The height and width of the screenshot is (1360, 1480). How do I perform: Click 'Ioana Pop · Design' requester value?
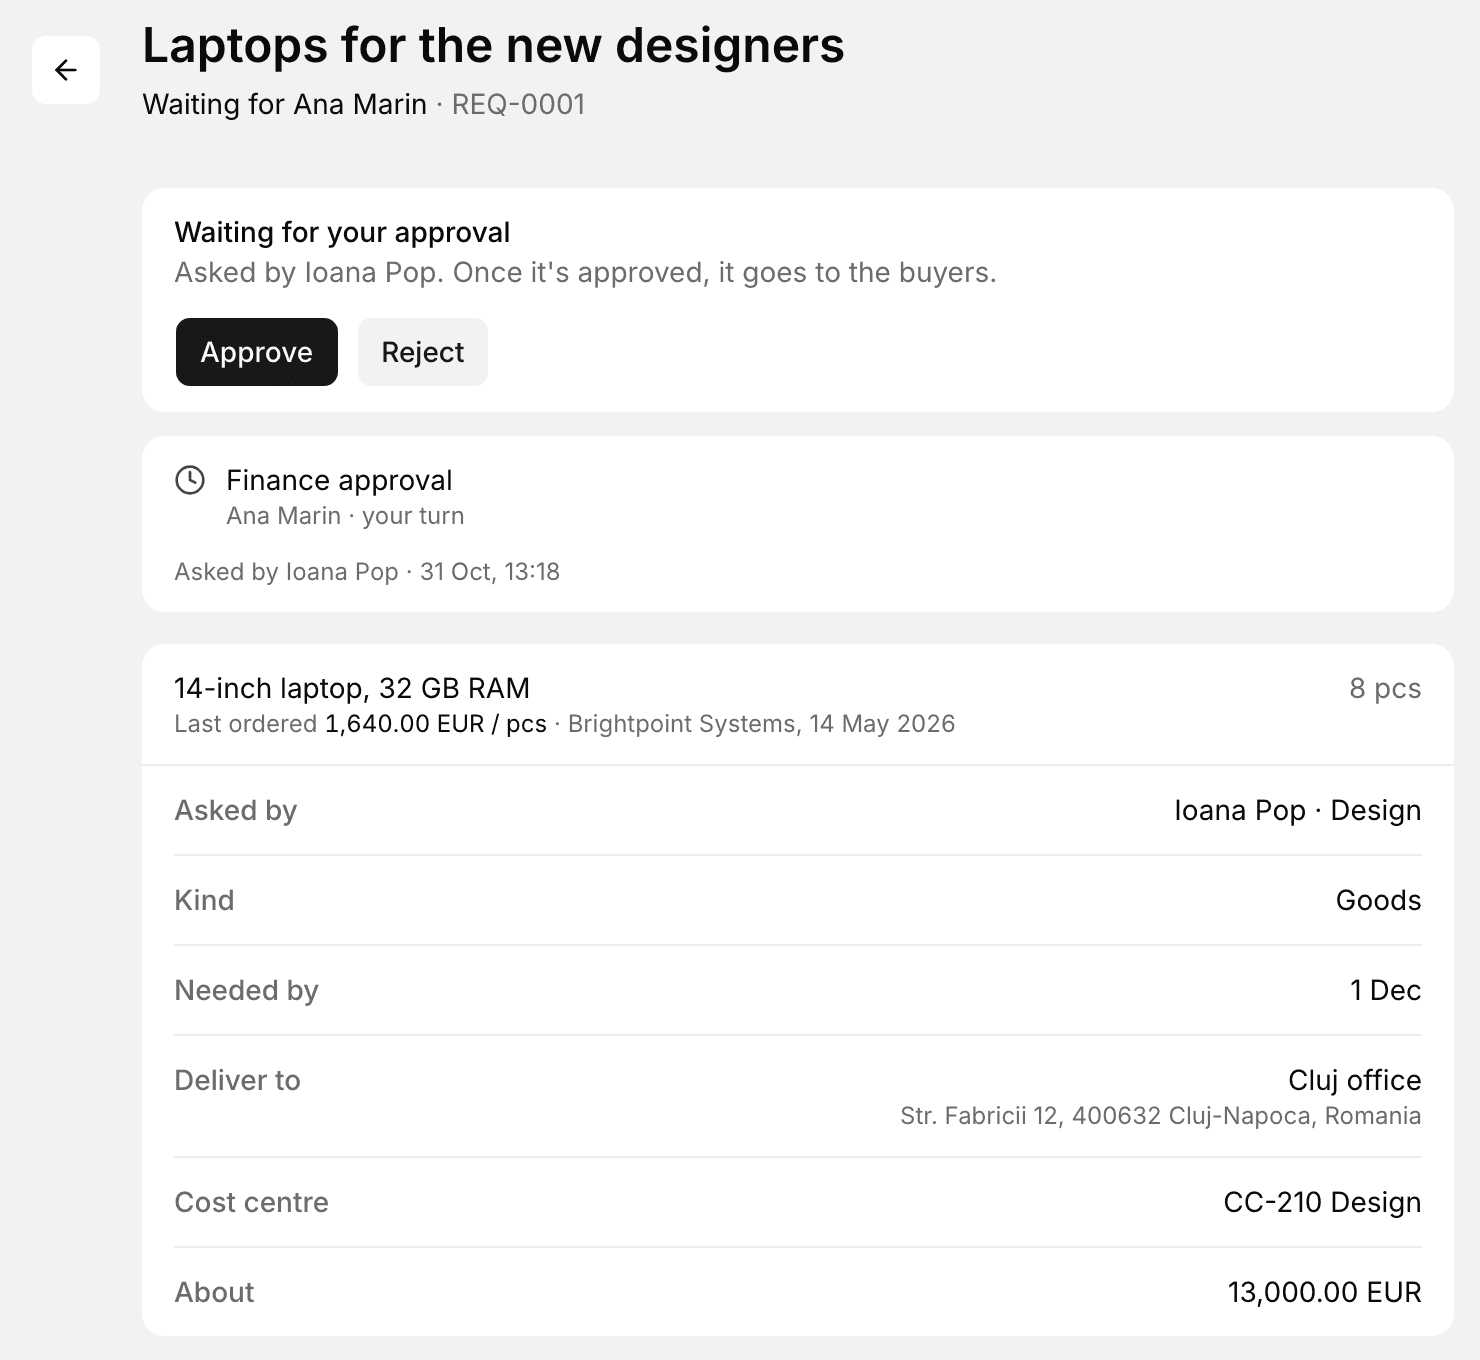coord(1298,810)
